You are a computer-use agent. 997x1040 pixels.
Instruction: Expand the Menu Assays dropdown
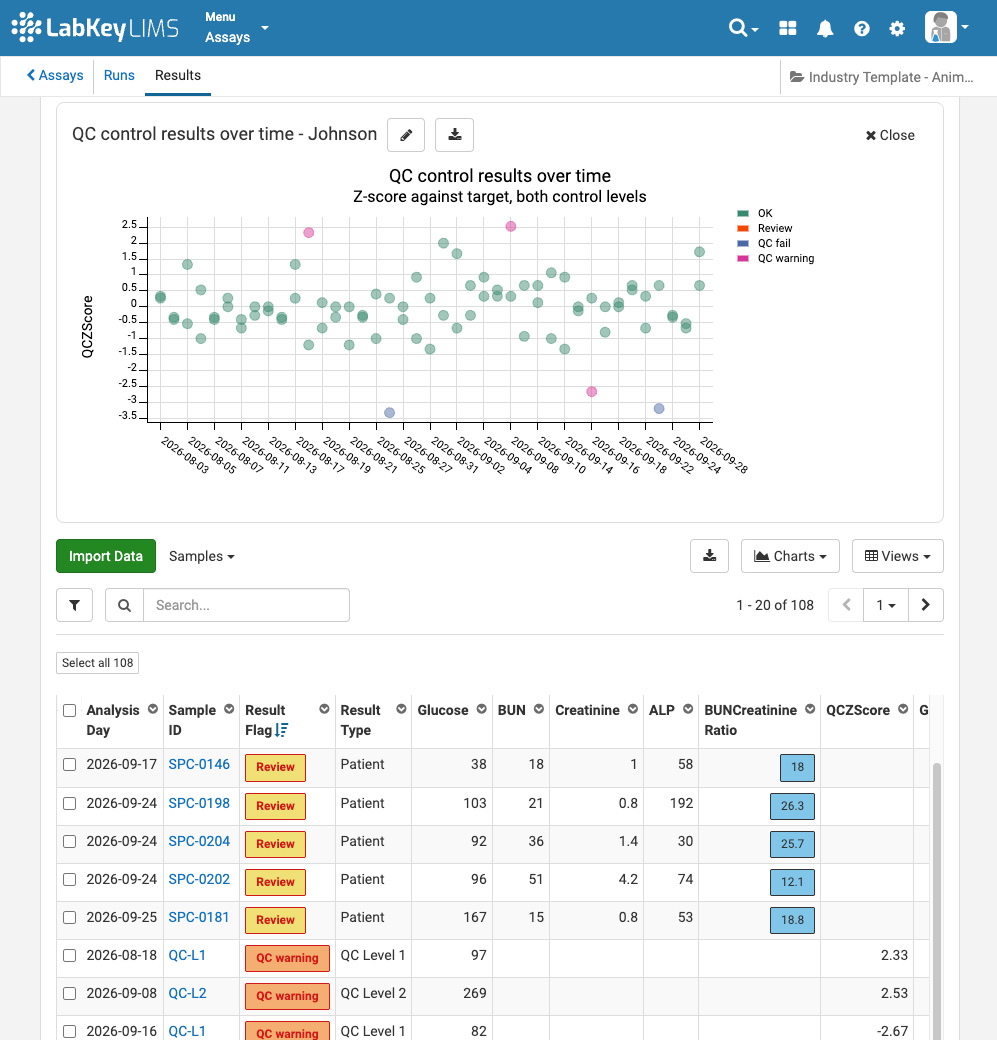pos(236,28)
